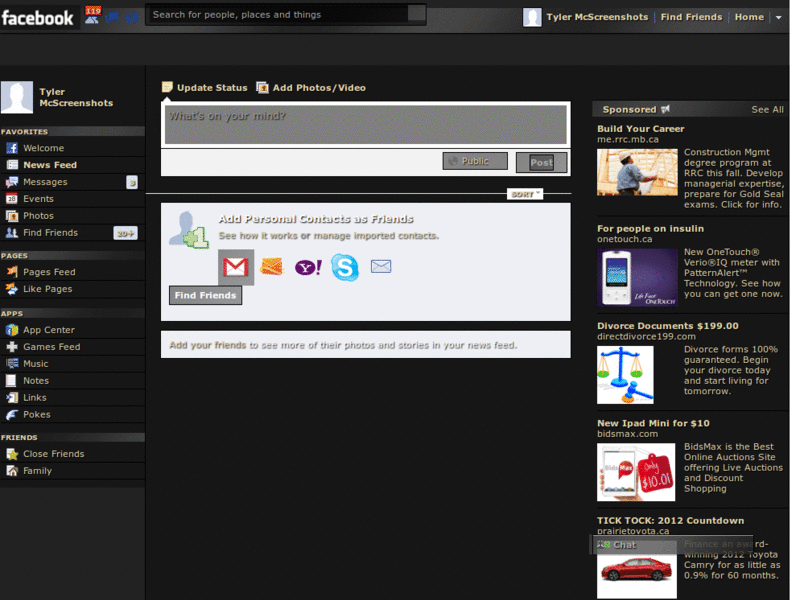
Task: Select the other email envelope icon
Action: pyautogui.click(x=381, y=266)
